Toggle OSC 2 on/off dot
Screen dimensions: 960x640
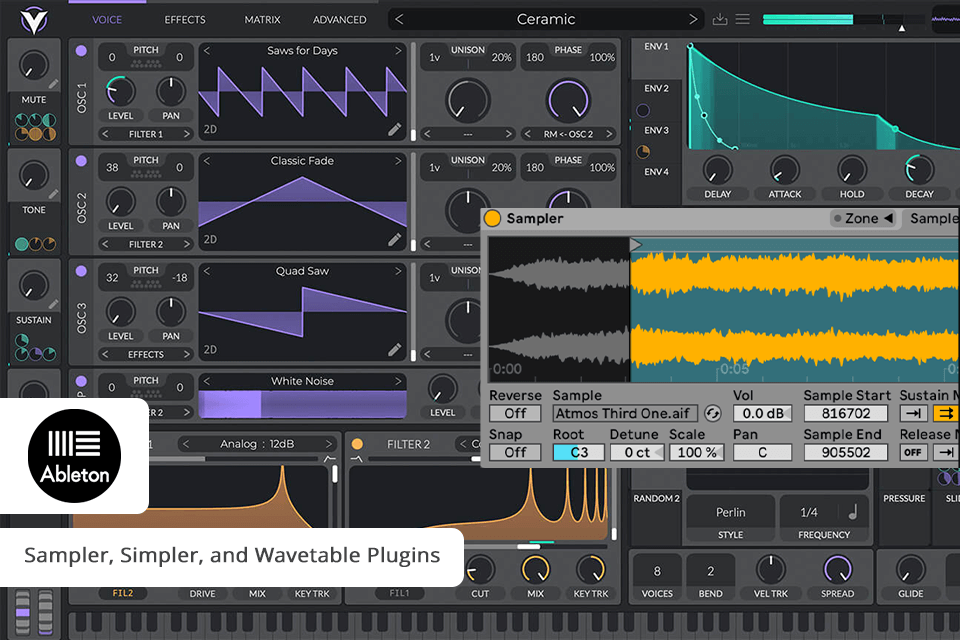click(x=81, y=161)
